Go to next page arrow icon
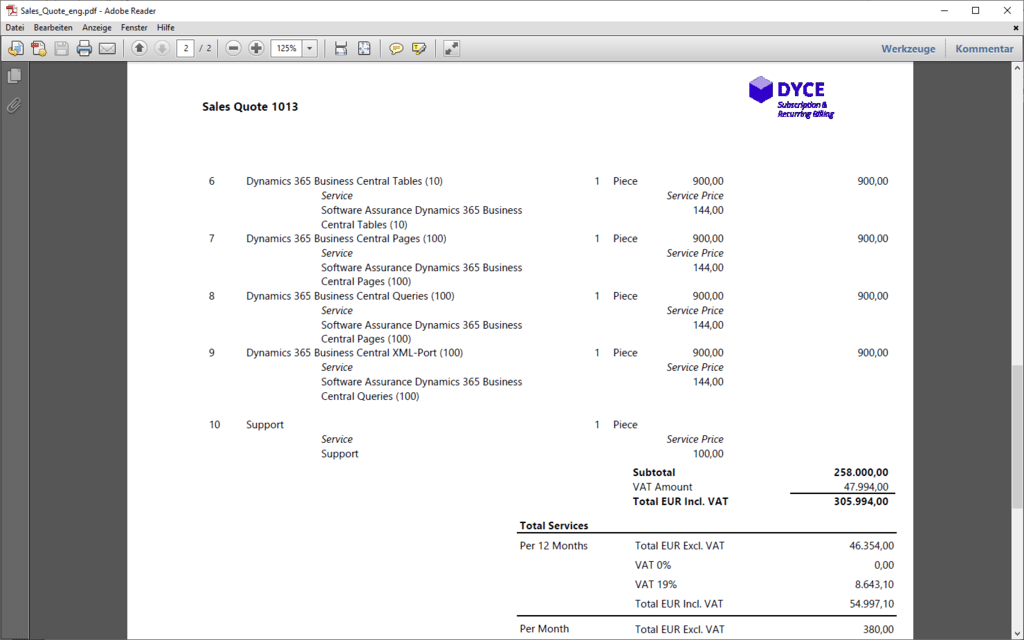1024x640 pixels. (162, 48)
